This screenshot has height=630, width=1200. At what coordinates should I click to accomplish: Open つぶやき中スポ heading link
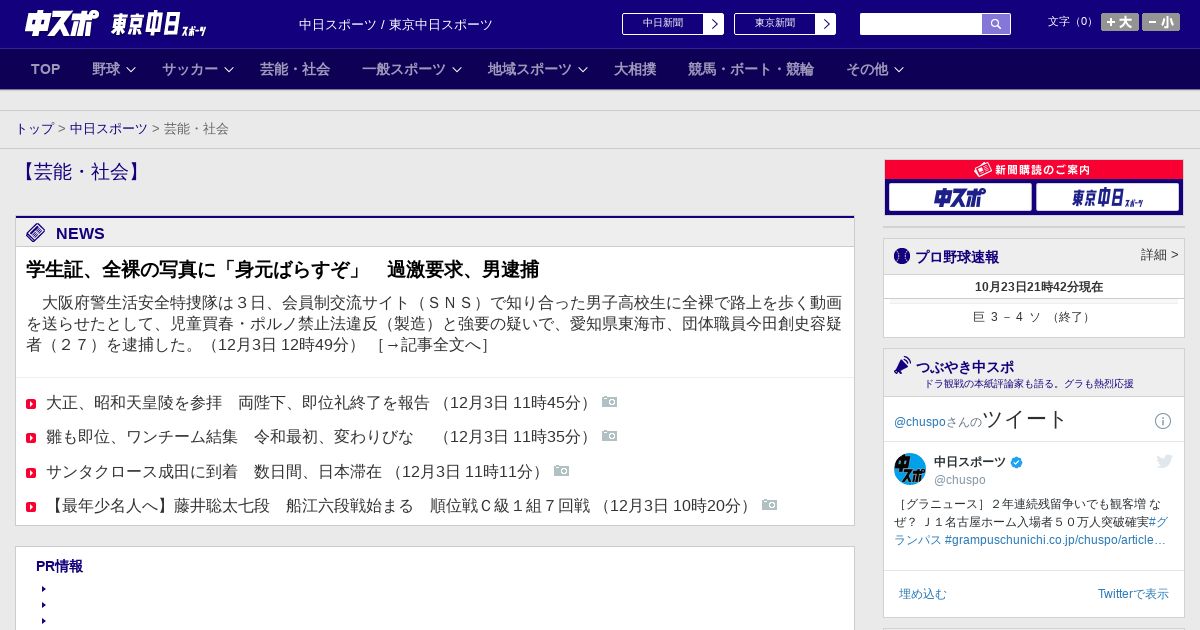pos(965,367)
